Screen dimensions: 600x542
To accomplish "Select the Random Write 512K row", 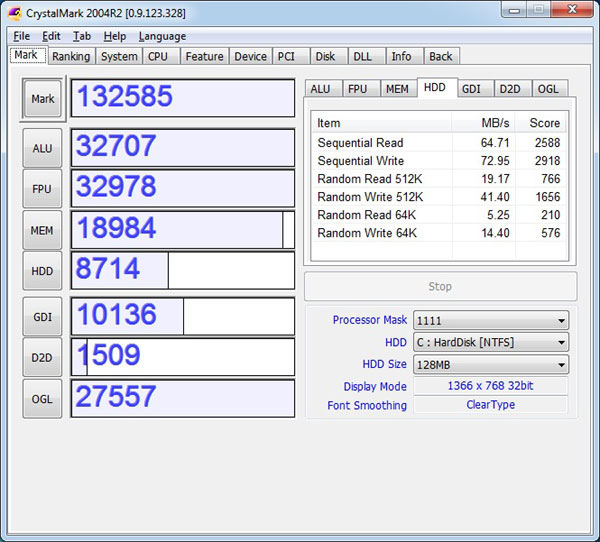I will point(439,197).
